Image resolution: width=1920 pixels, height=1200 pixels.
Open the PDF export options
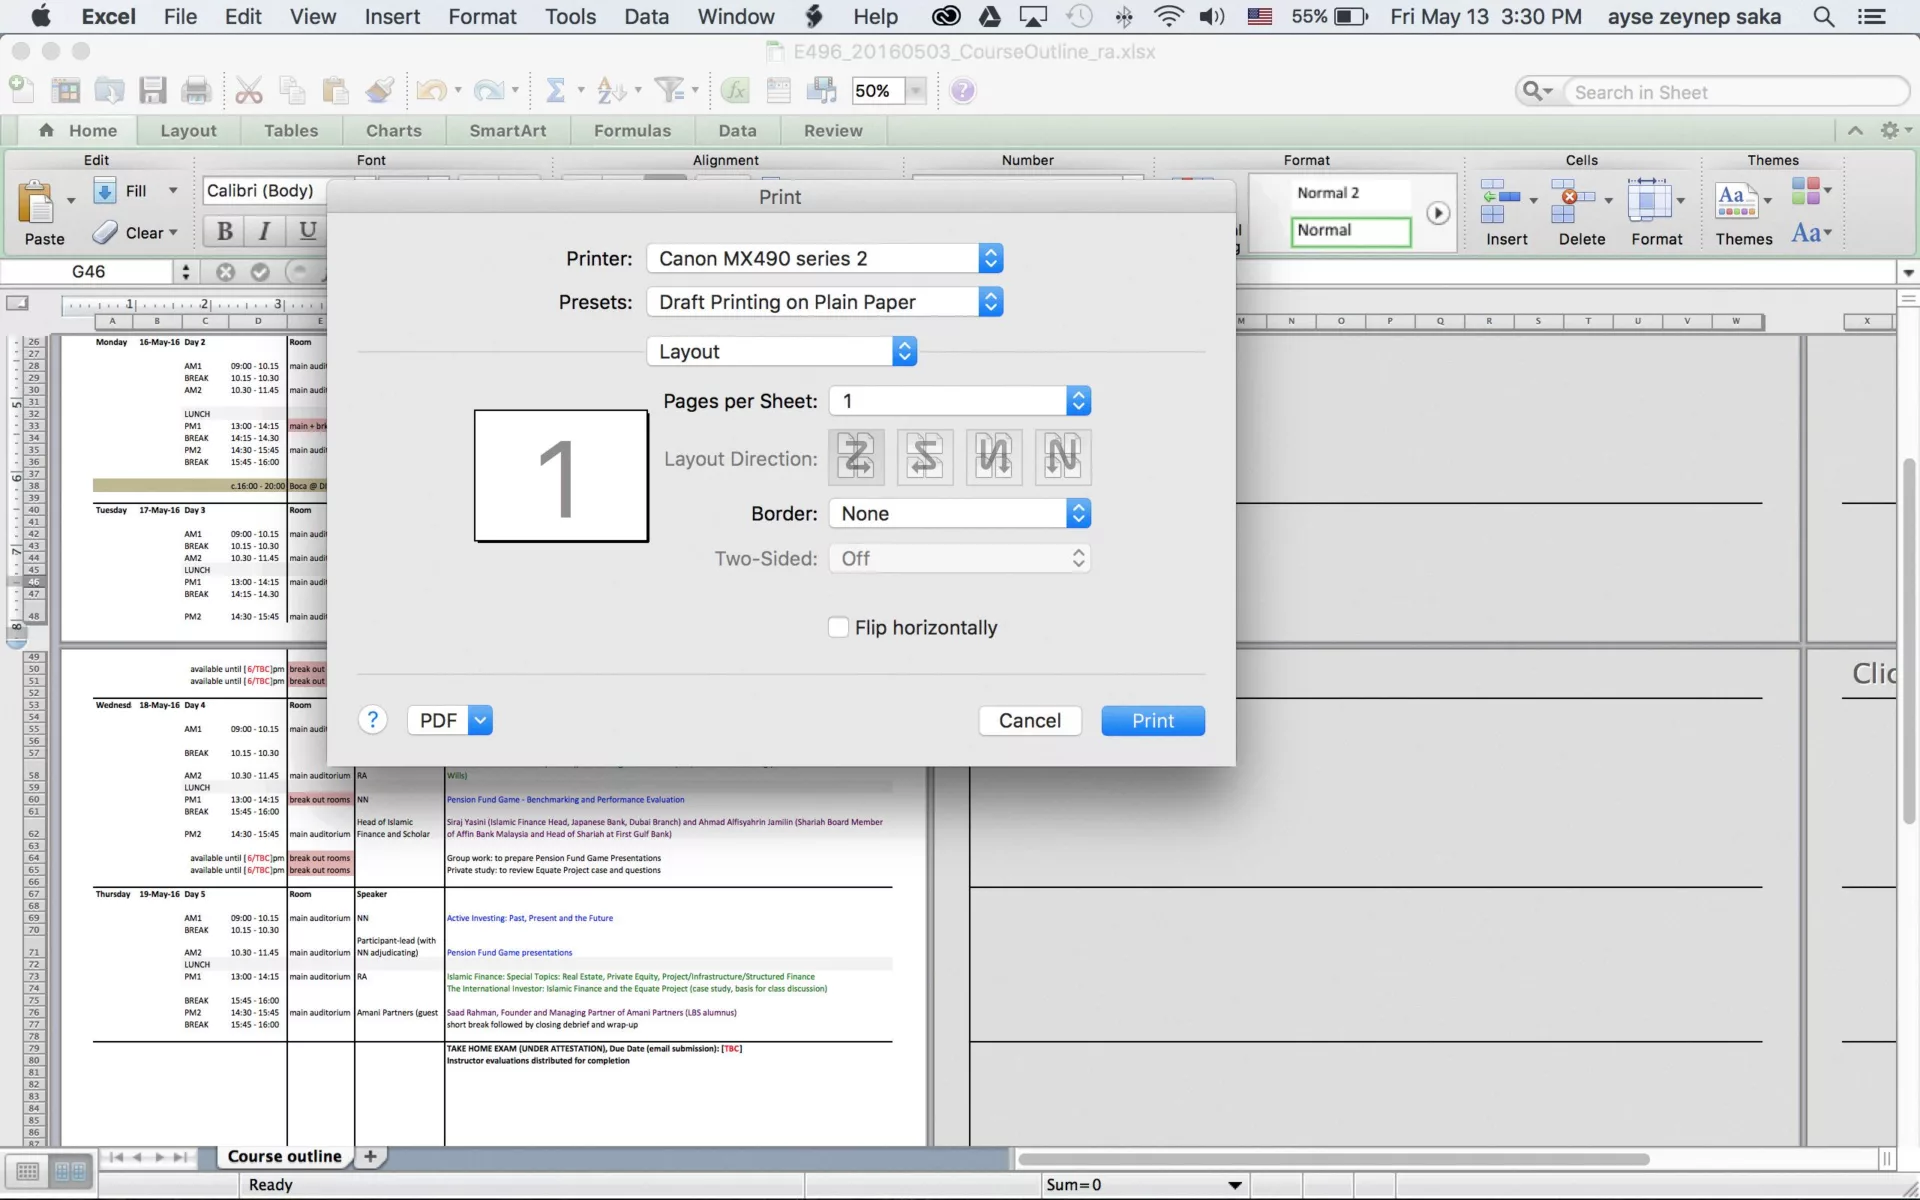click(x=480, y=720)
